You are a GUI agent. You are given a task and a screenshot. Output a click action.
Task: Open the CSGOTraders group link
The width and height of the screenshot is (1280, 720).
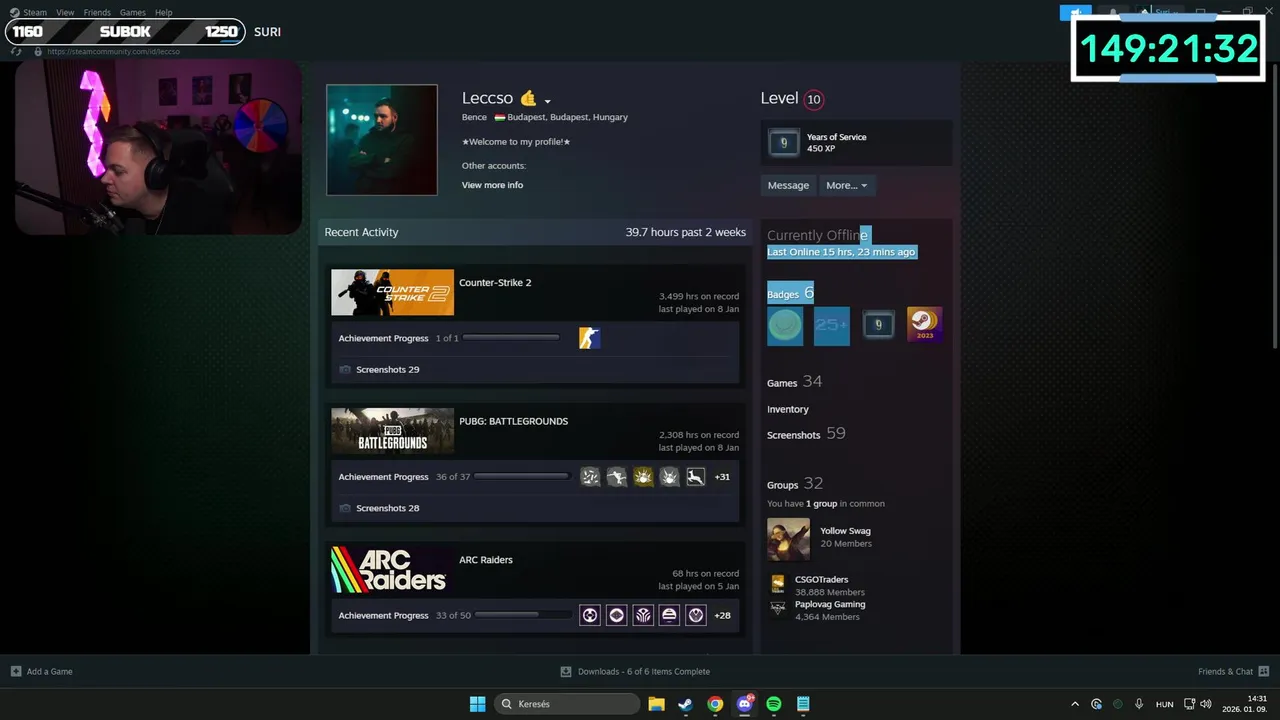tap(821, 579)
